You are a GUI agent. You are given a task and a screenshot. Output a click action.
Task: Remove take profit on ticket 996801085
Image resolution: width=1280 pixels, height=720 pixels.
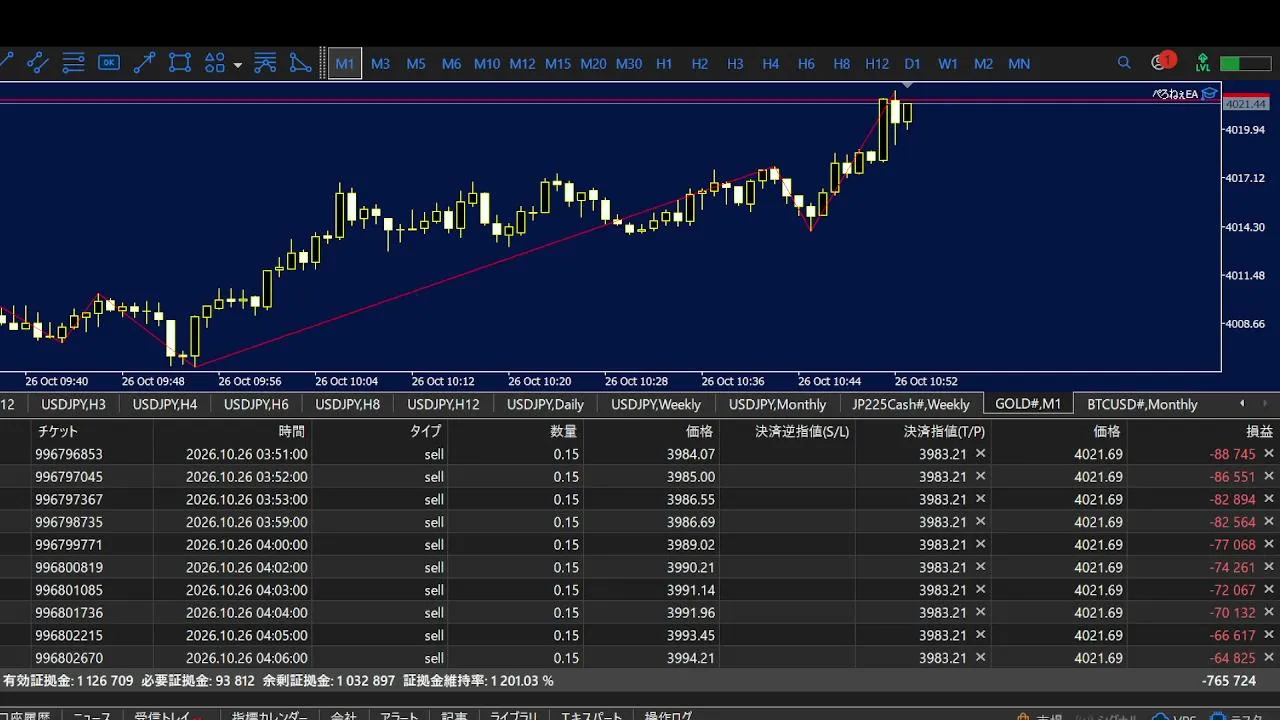[x=980, y=589]
